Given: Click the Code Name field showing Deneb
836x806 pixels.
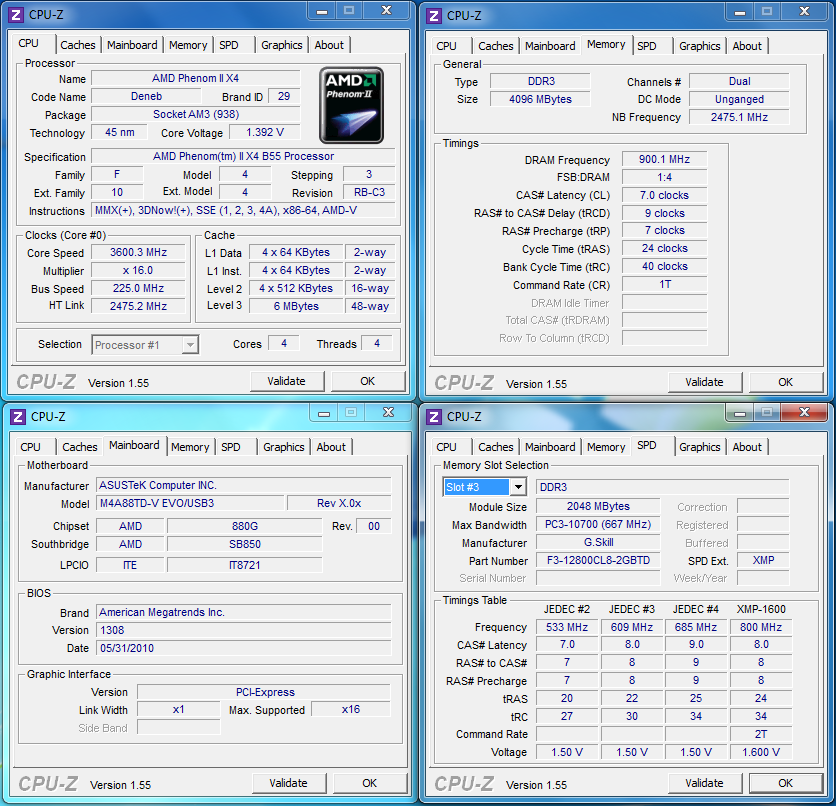Looking at the screenshot, I should point(146,96).
